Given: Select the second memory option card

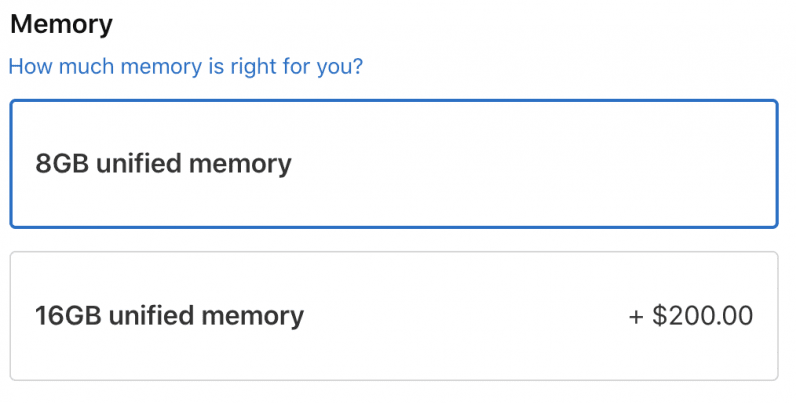Looking at the screenshot, I should coord(393,316).
